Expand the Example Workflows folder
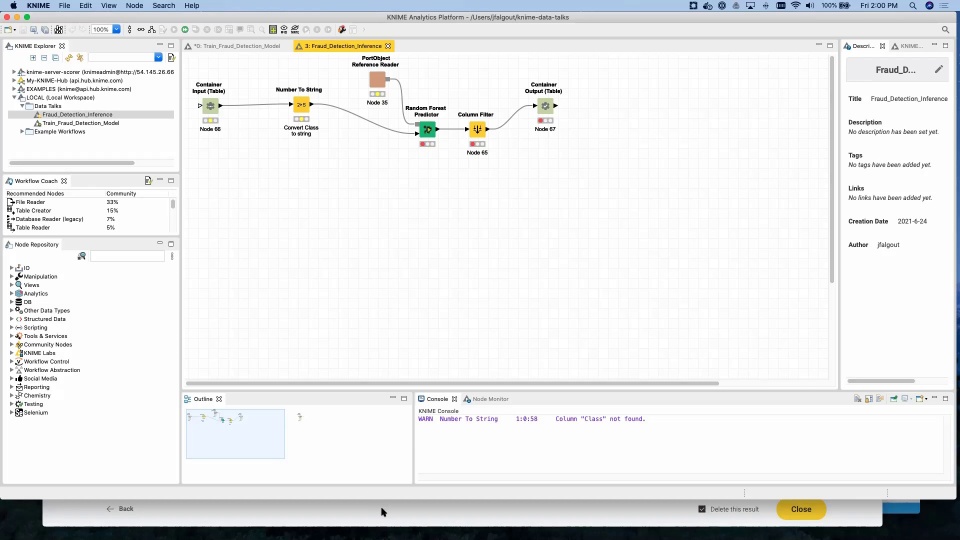This screenshot has width=960, height=540. click(x=22, y=132)
